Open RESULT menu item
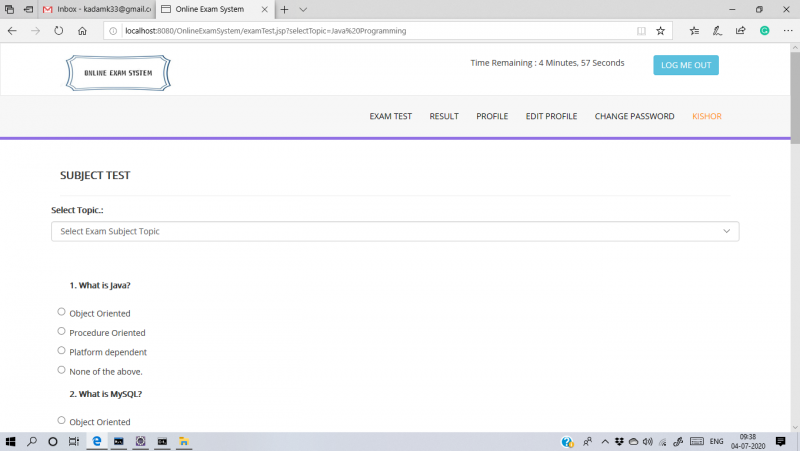 pyautogui.click(x=444, y=116)
